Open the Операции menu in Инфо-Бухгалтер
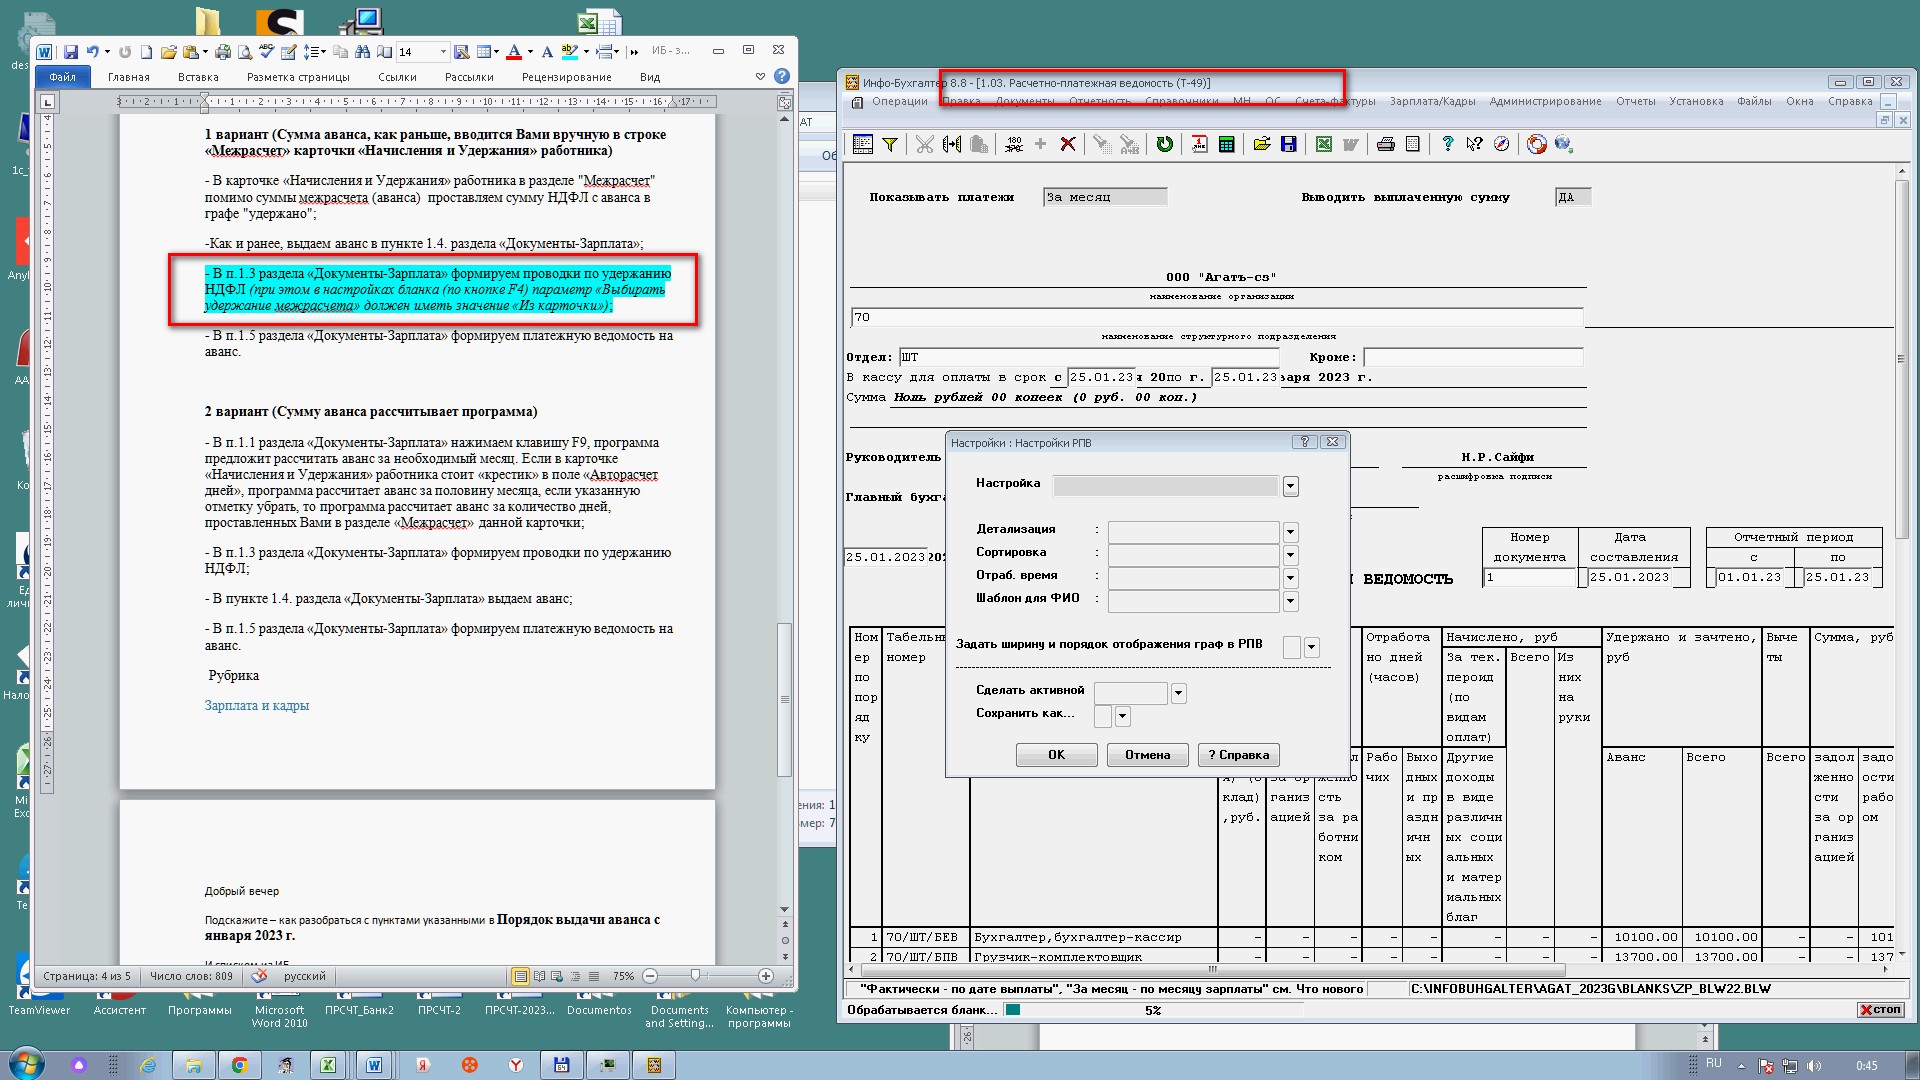This screenshot has height=1080, width=1920. tap(899, 101)
